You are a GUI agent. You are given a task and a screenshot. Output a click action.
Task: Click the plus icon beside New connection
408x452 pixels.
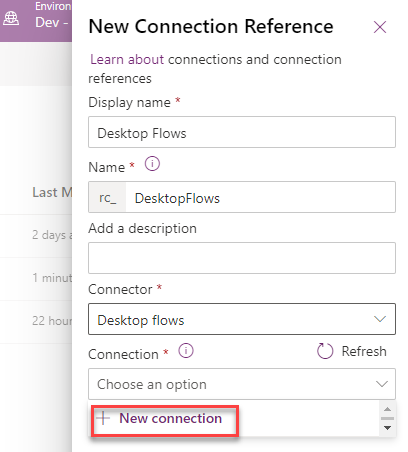[x=103, y=418]
